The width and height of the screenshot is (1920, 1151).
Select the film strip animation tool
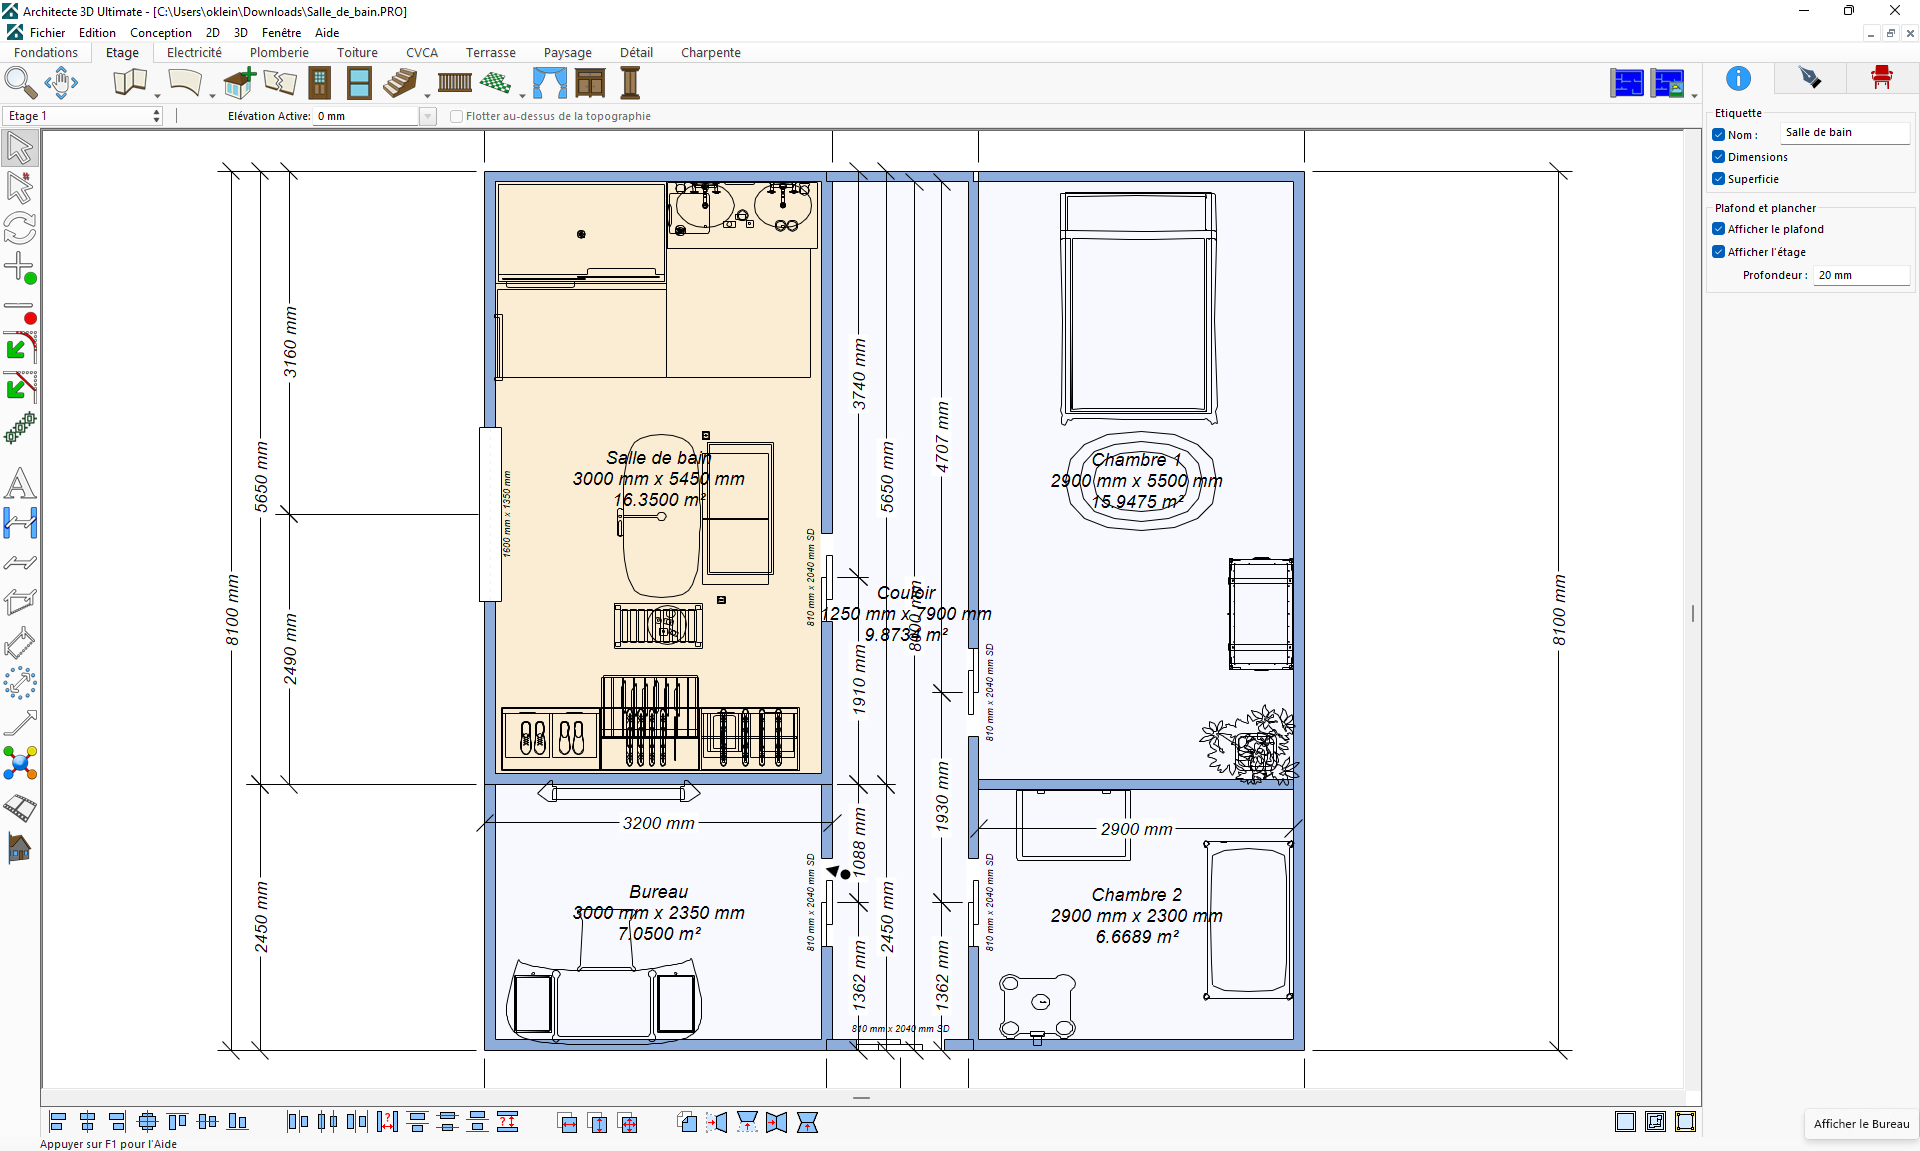20,808
